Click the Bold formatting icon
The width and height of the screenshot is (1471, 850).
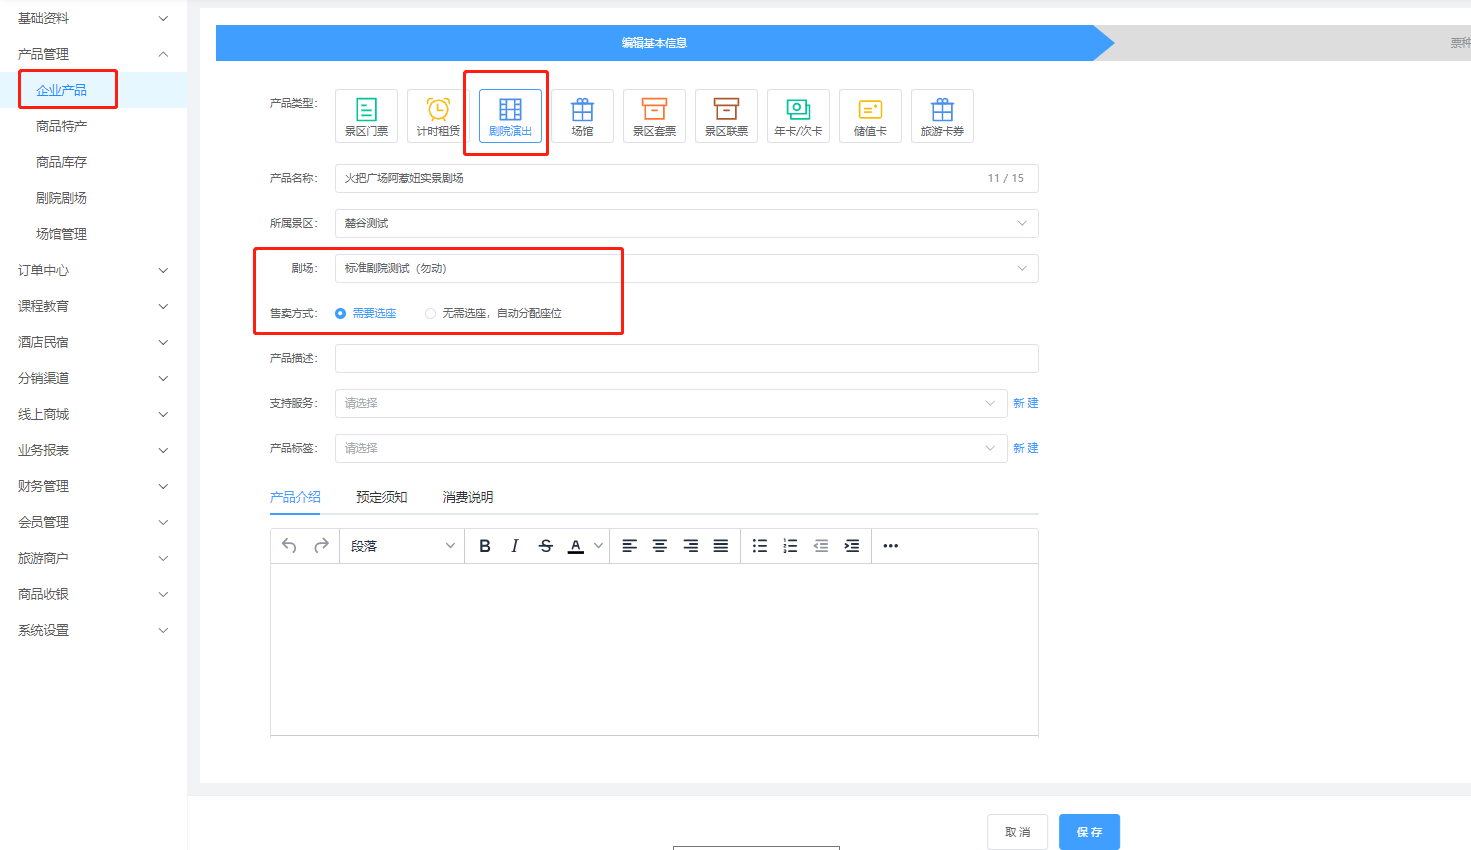click(x=485, y=546)
